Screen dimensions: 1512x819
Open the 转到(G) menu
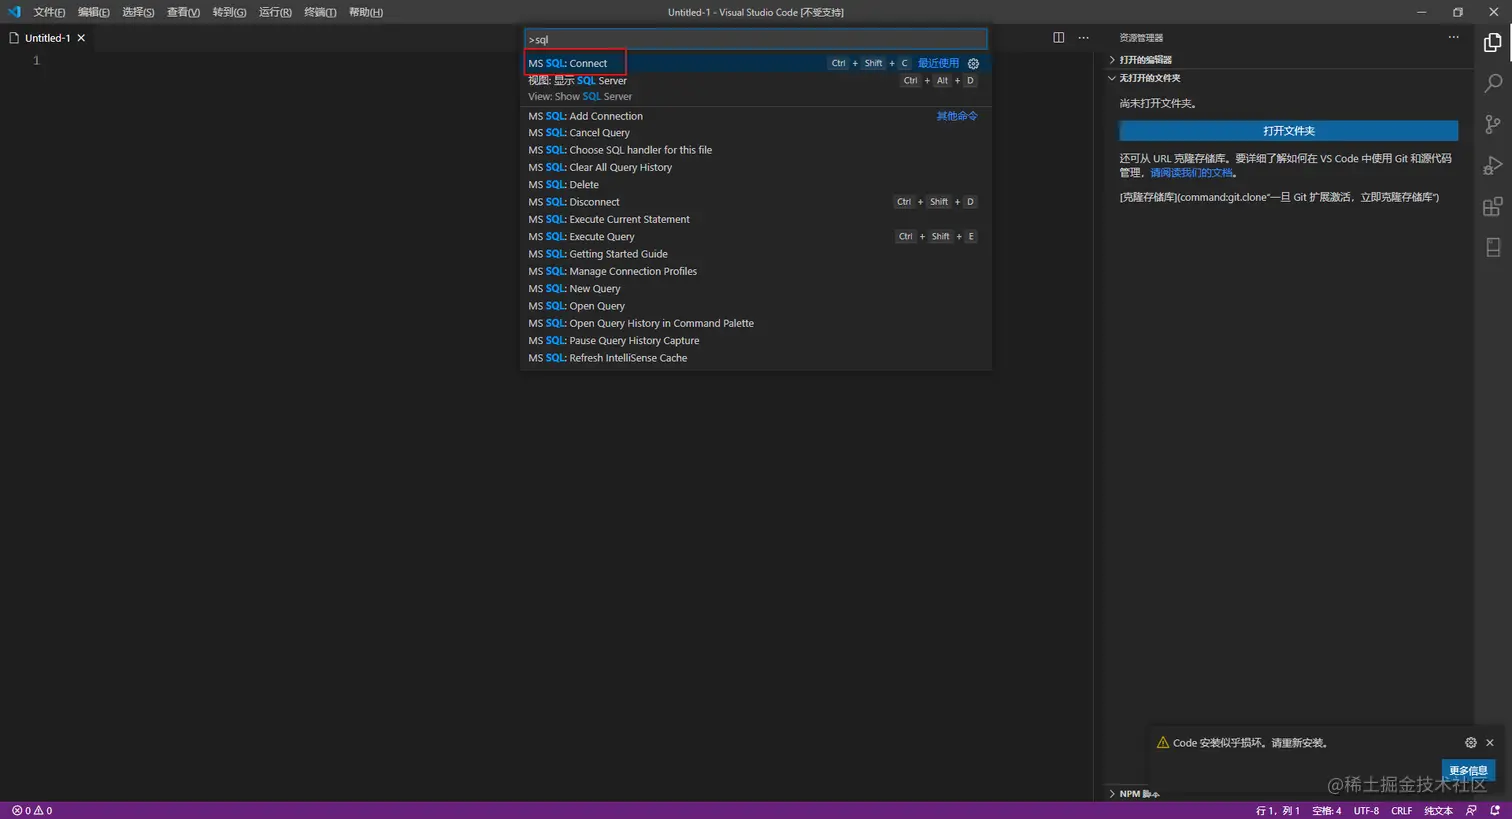pos(229,12)
